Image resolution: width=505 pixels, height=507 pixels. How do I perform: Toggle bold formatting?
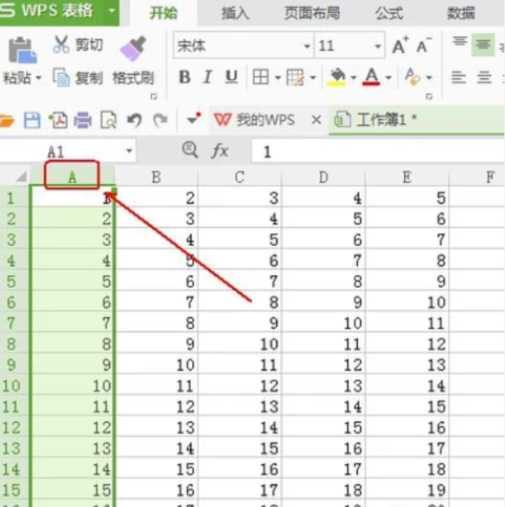click(185, 77)
